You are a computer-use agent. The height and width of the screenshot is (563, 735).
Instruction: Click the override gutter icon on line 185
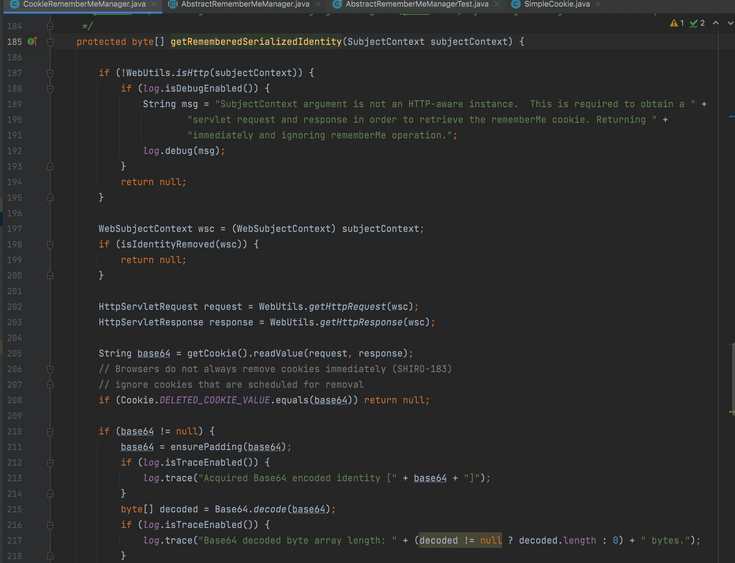tap(32, 42)
